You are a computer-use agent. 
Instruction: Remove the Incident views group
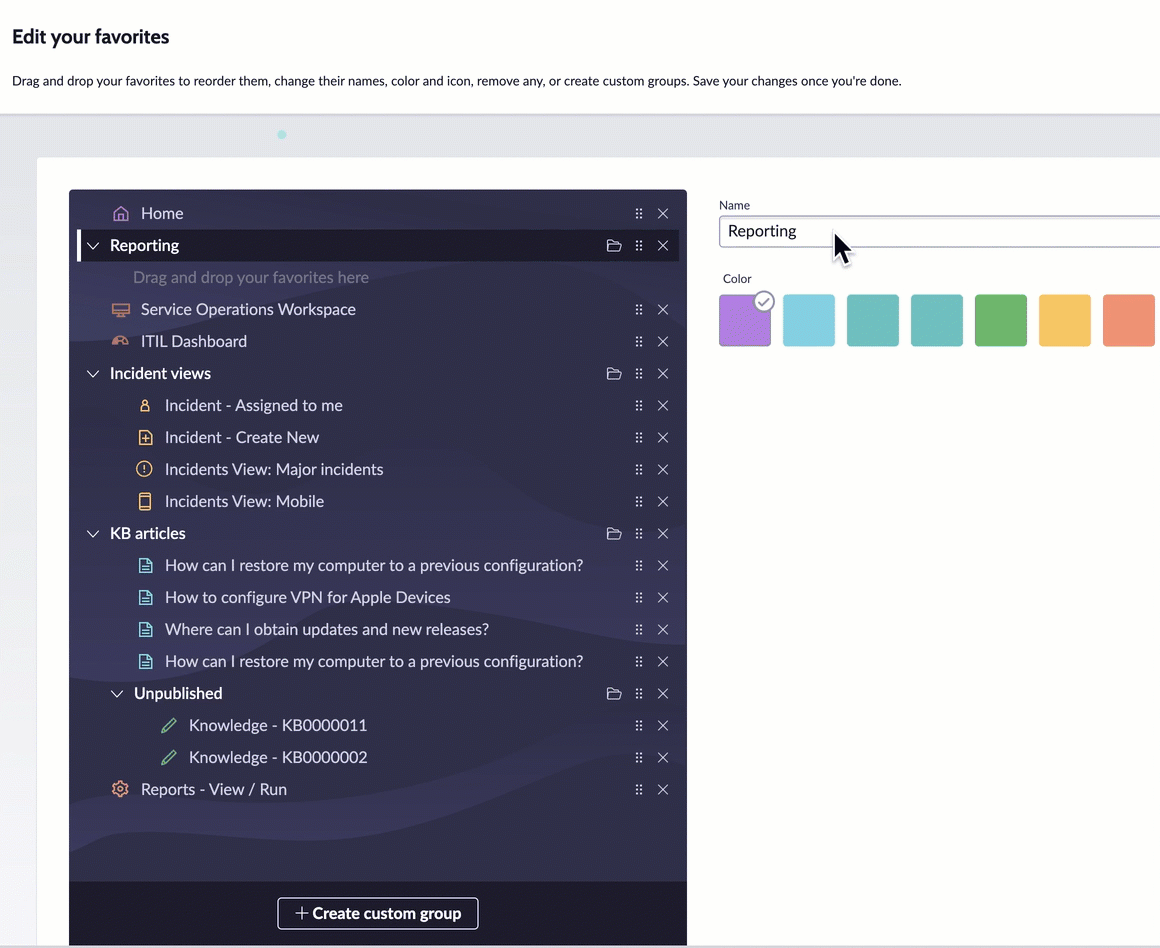(663, 374)
